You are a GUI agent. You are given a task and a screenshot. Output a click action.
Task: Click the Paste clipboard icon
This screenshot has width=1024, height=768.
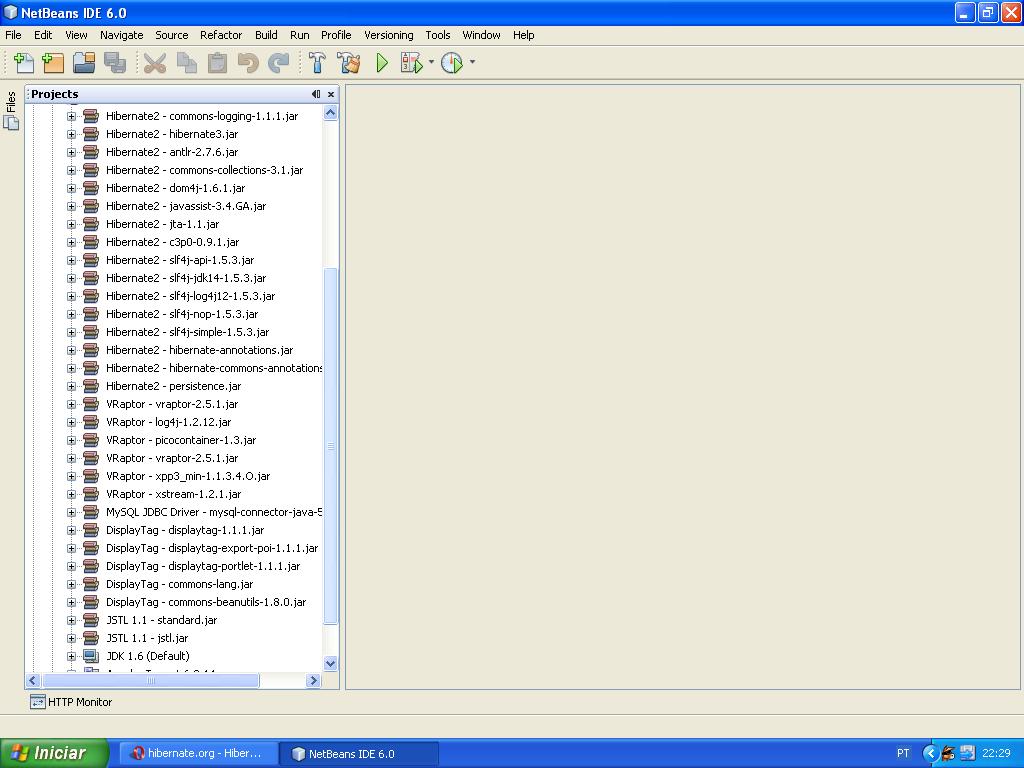[217, 63]
